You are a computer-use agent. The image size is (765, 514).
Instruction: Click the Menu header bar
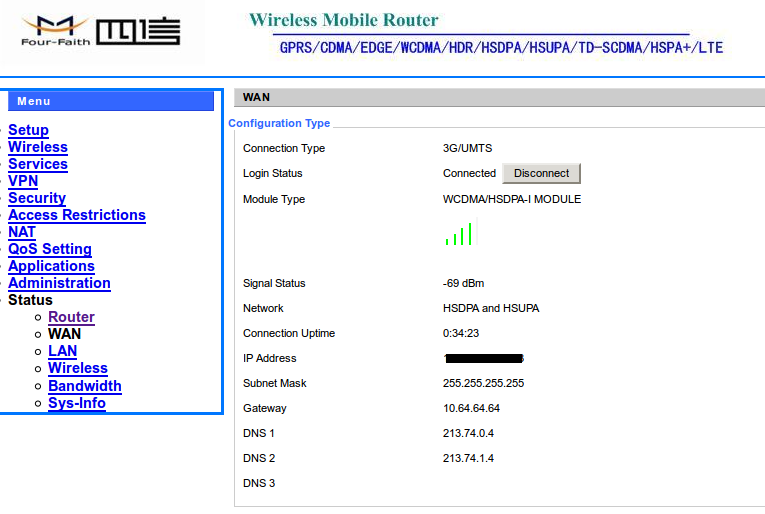coord(111,101)
